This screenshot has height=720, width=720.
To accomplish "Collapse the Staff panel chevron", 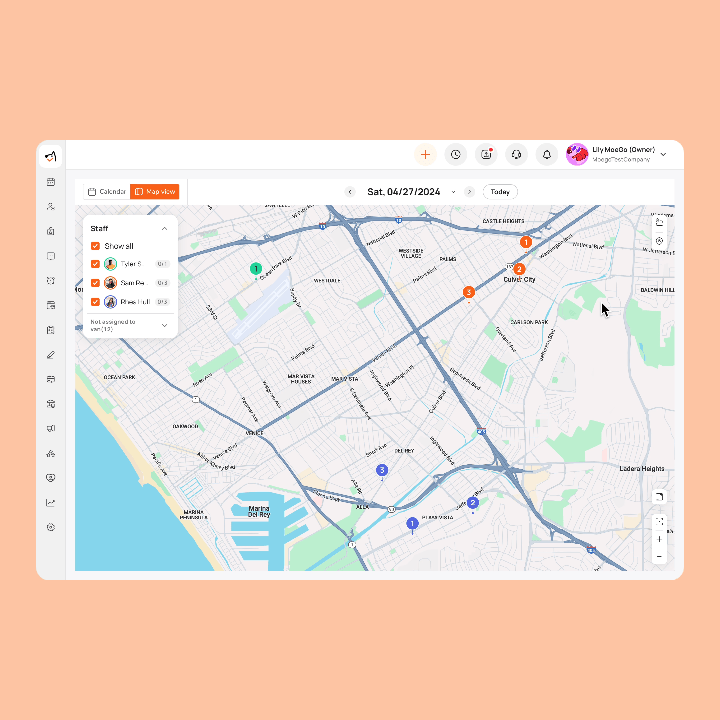I will [x=165, y=229].
